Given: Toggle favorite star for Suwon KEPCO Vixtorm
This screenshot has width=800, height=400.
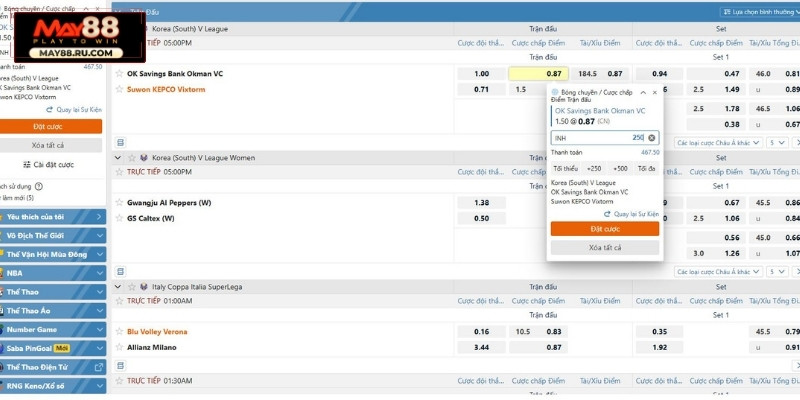Looking at the screenshot, I should click(120, 89).
